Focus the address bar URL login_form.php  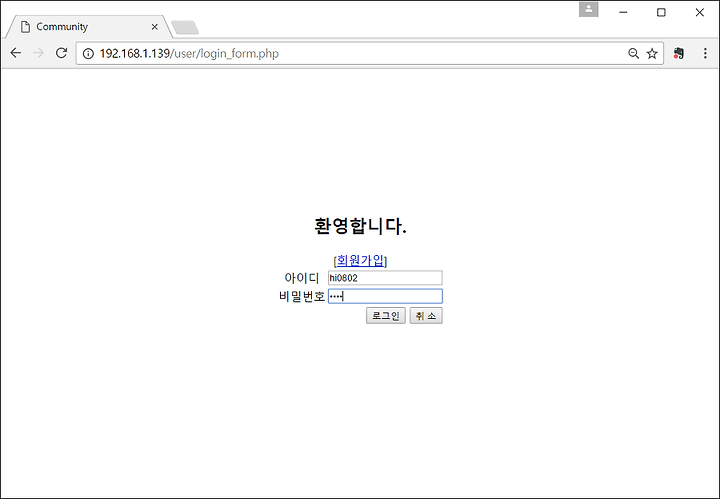[189, 54]
